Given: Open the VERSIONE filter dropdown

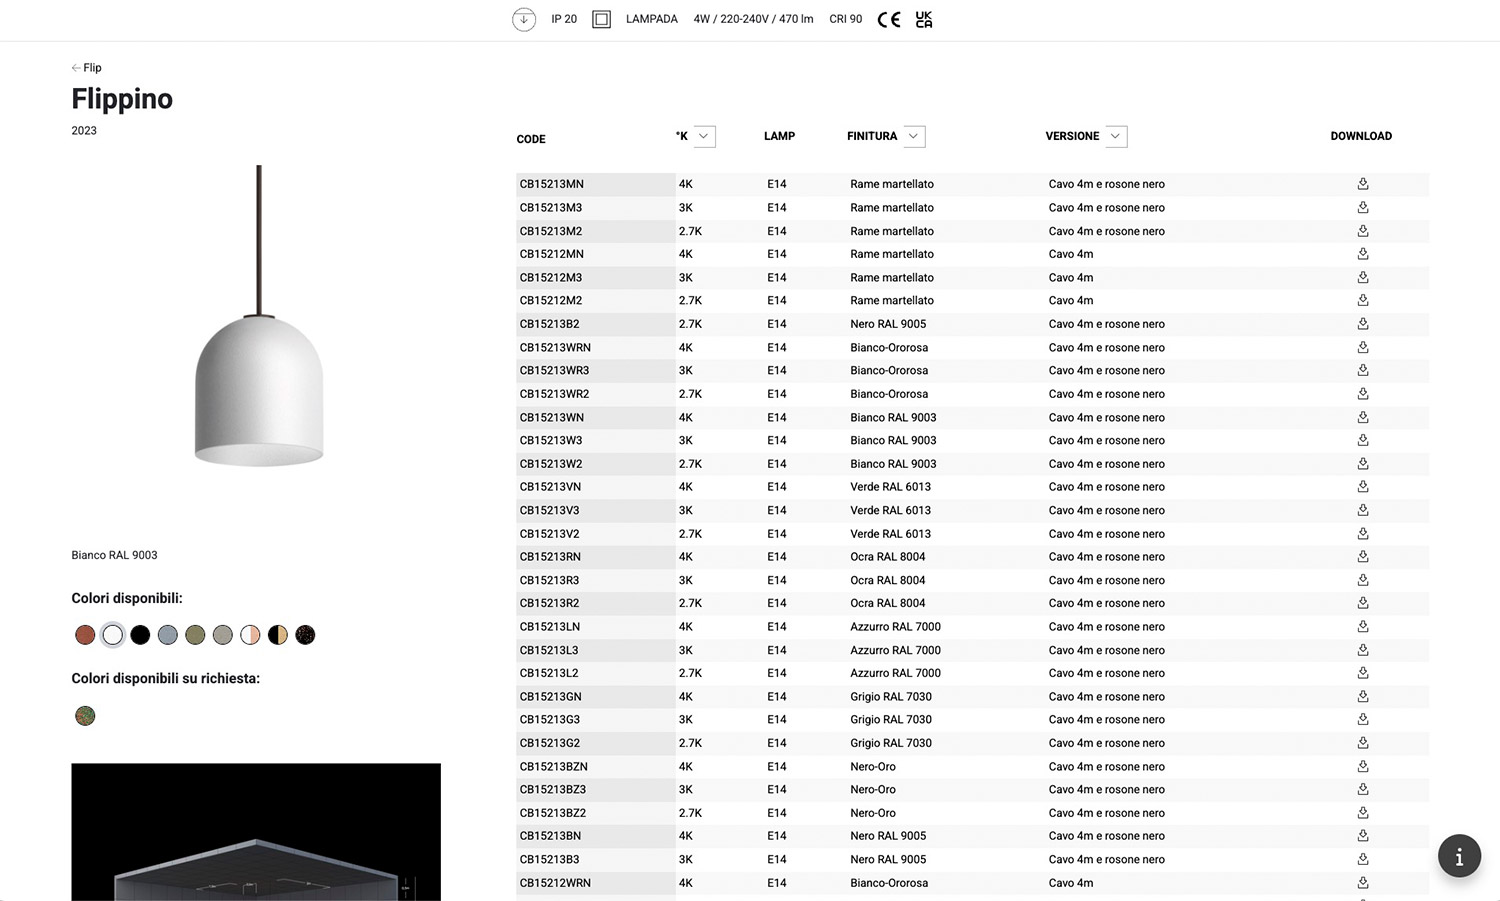Looking at the screenshot, I should (1116, 136).
